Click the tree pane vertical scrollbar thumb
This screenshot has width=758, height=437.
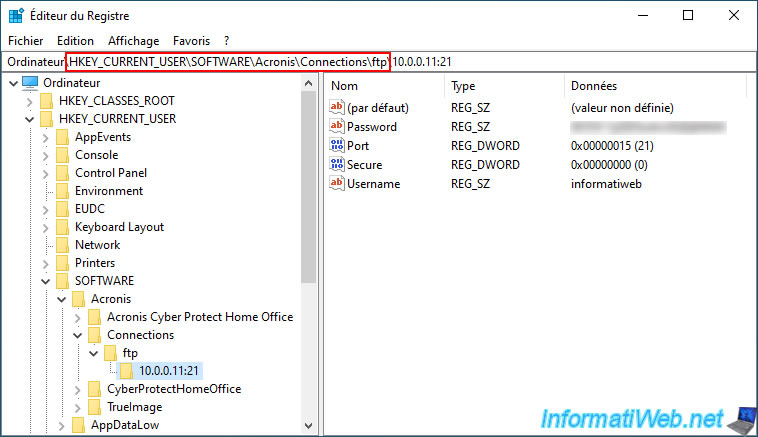point(308,187)
